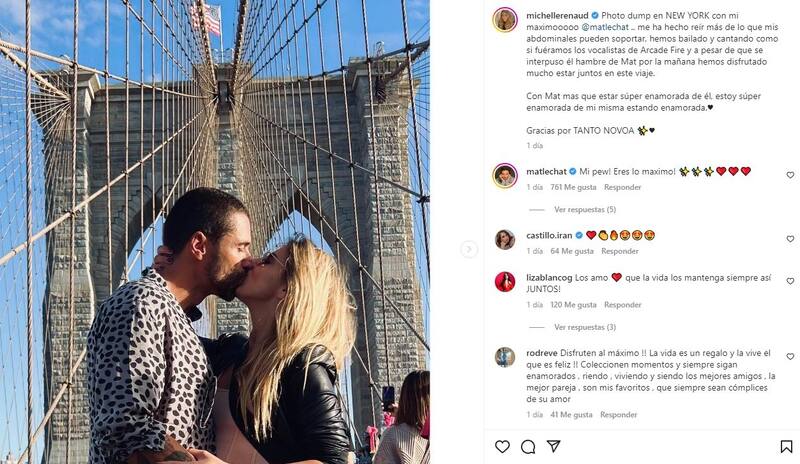Open rodreve username link
This screenshot has width=800, height=464.
point(542,353)
